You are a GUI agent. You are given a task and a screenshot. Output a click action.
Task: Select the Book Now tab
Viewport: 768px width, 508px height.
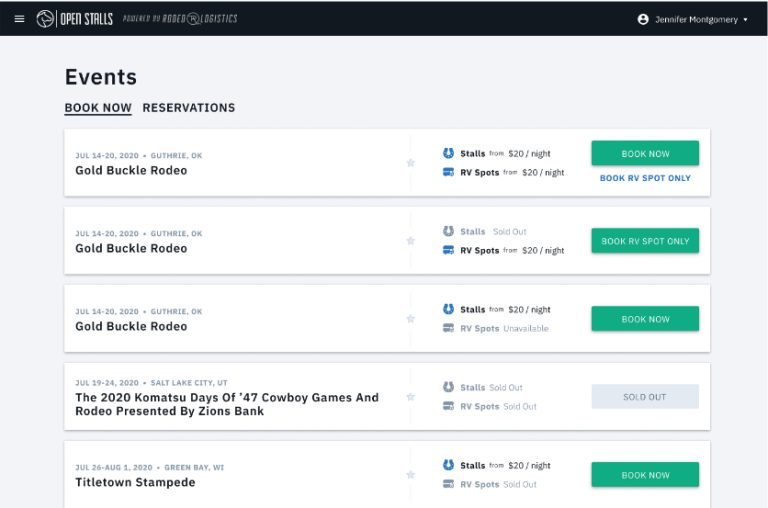98,108
